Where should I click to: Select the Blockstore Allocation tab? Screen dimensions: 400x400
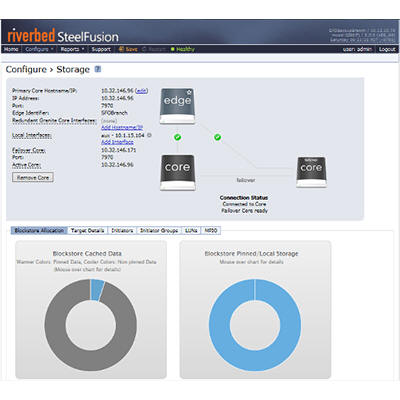[x=39, y=230]
